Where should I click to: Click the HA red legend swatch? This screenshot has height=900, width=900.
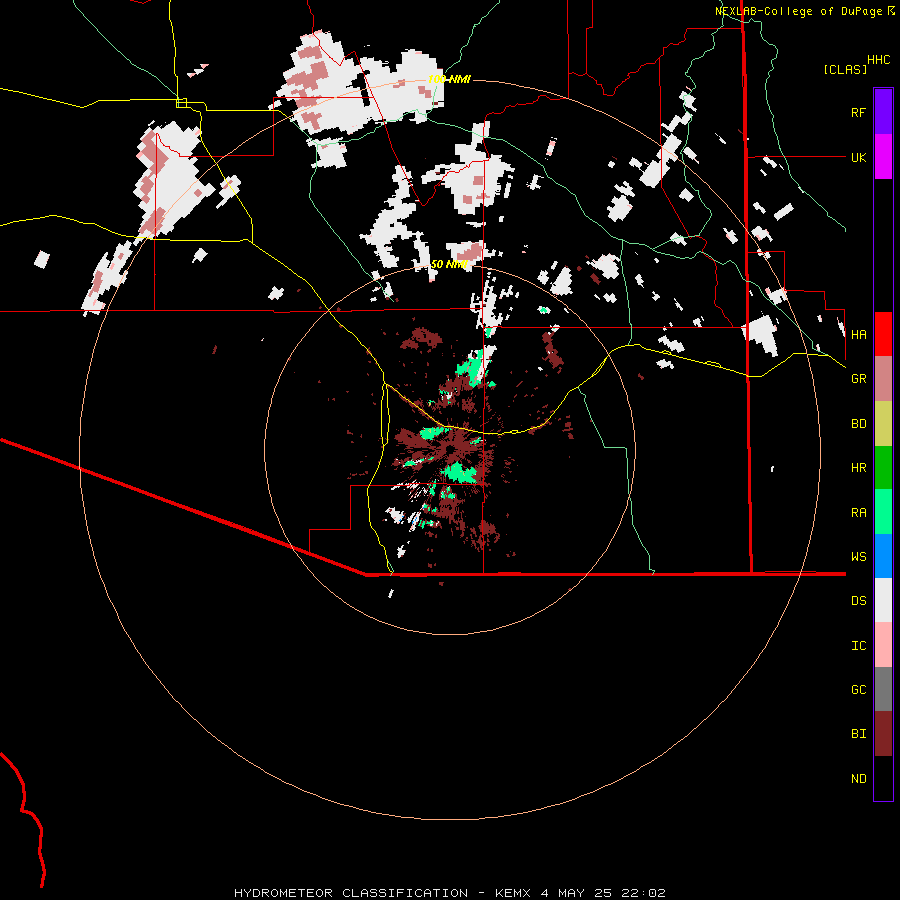pyautogui.click(x=883, y=334)
